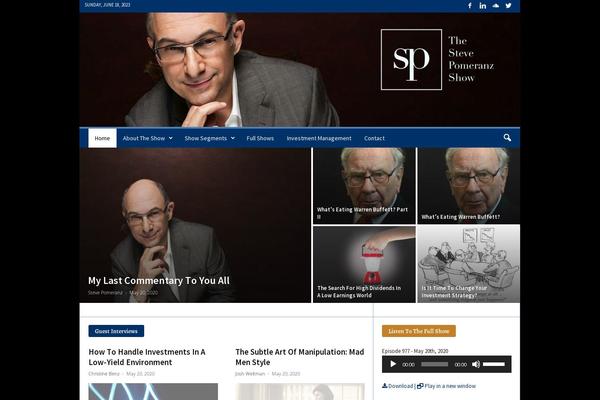600x400 pixels.
Task: Click Steve Pomeranz author under featured post
Action: point(105,292)
